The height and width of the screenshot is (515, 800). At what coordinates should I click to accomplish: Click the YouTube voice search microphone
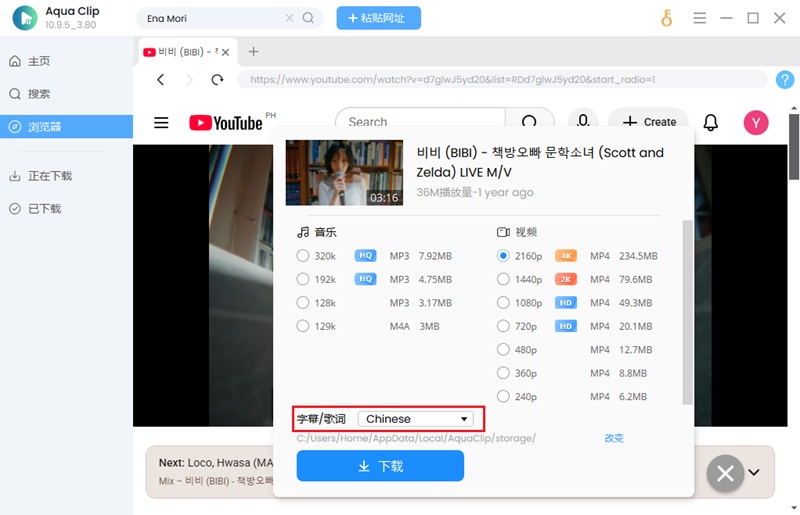583,121
